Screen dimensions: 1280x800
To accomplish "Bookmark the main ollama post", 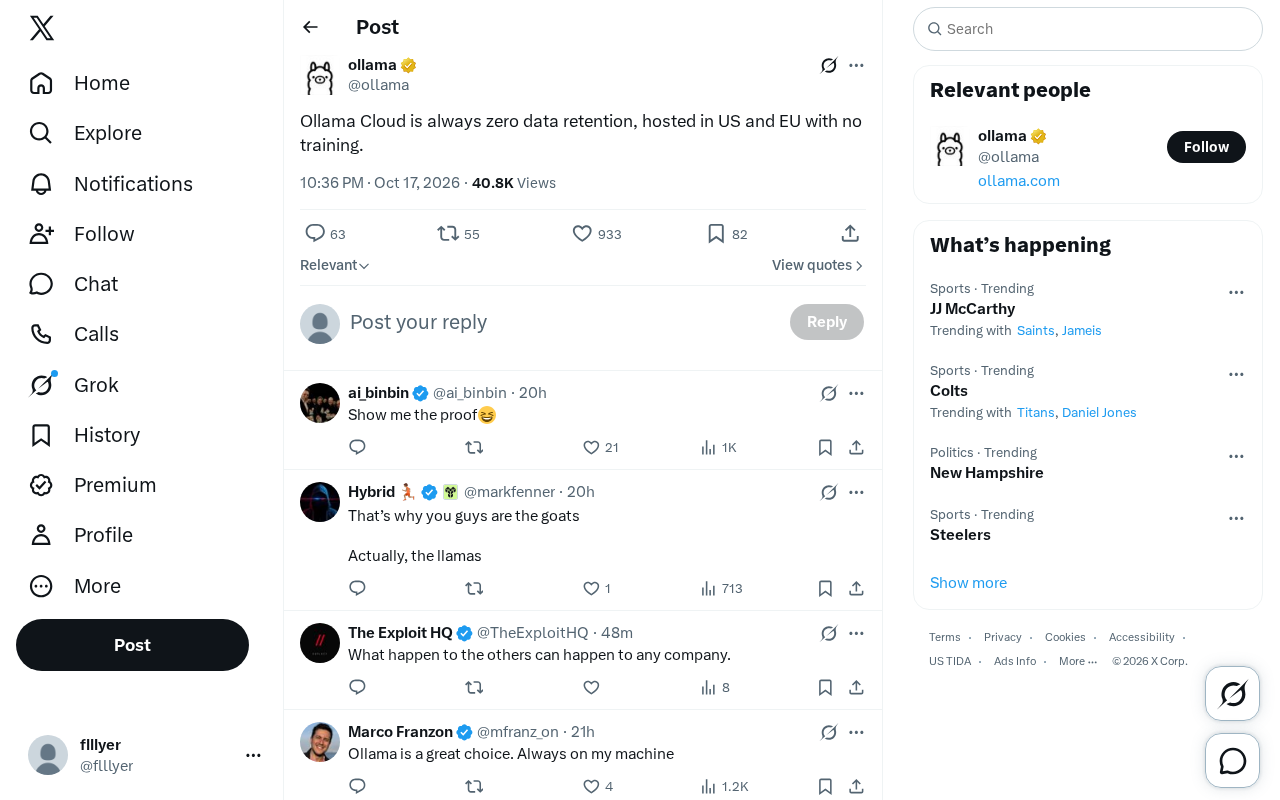I will (x=727, y=233).
